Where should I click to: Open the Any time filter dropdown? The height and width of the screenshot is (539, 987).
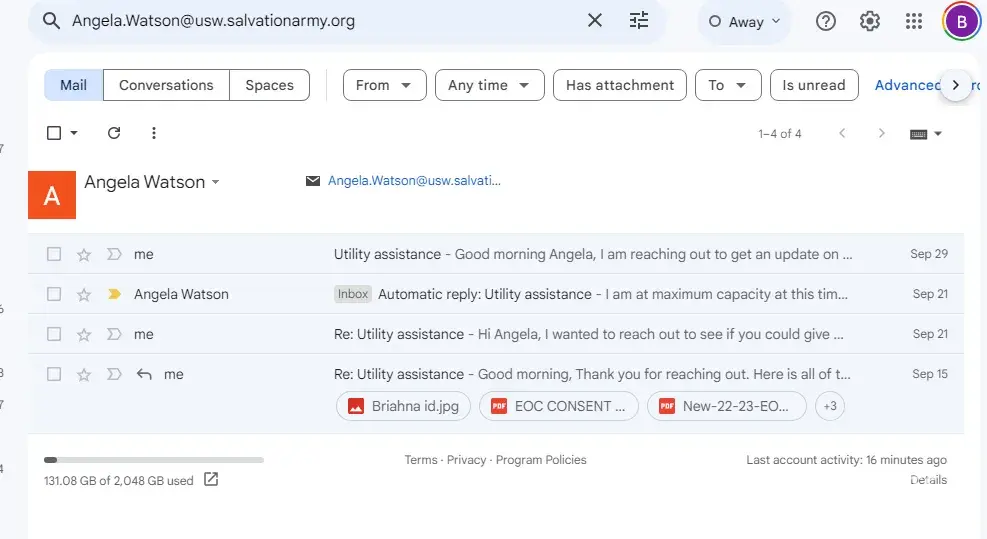click(x=489, y=85)
